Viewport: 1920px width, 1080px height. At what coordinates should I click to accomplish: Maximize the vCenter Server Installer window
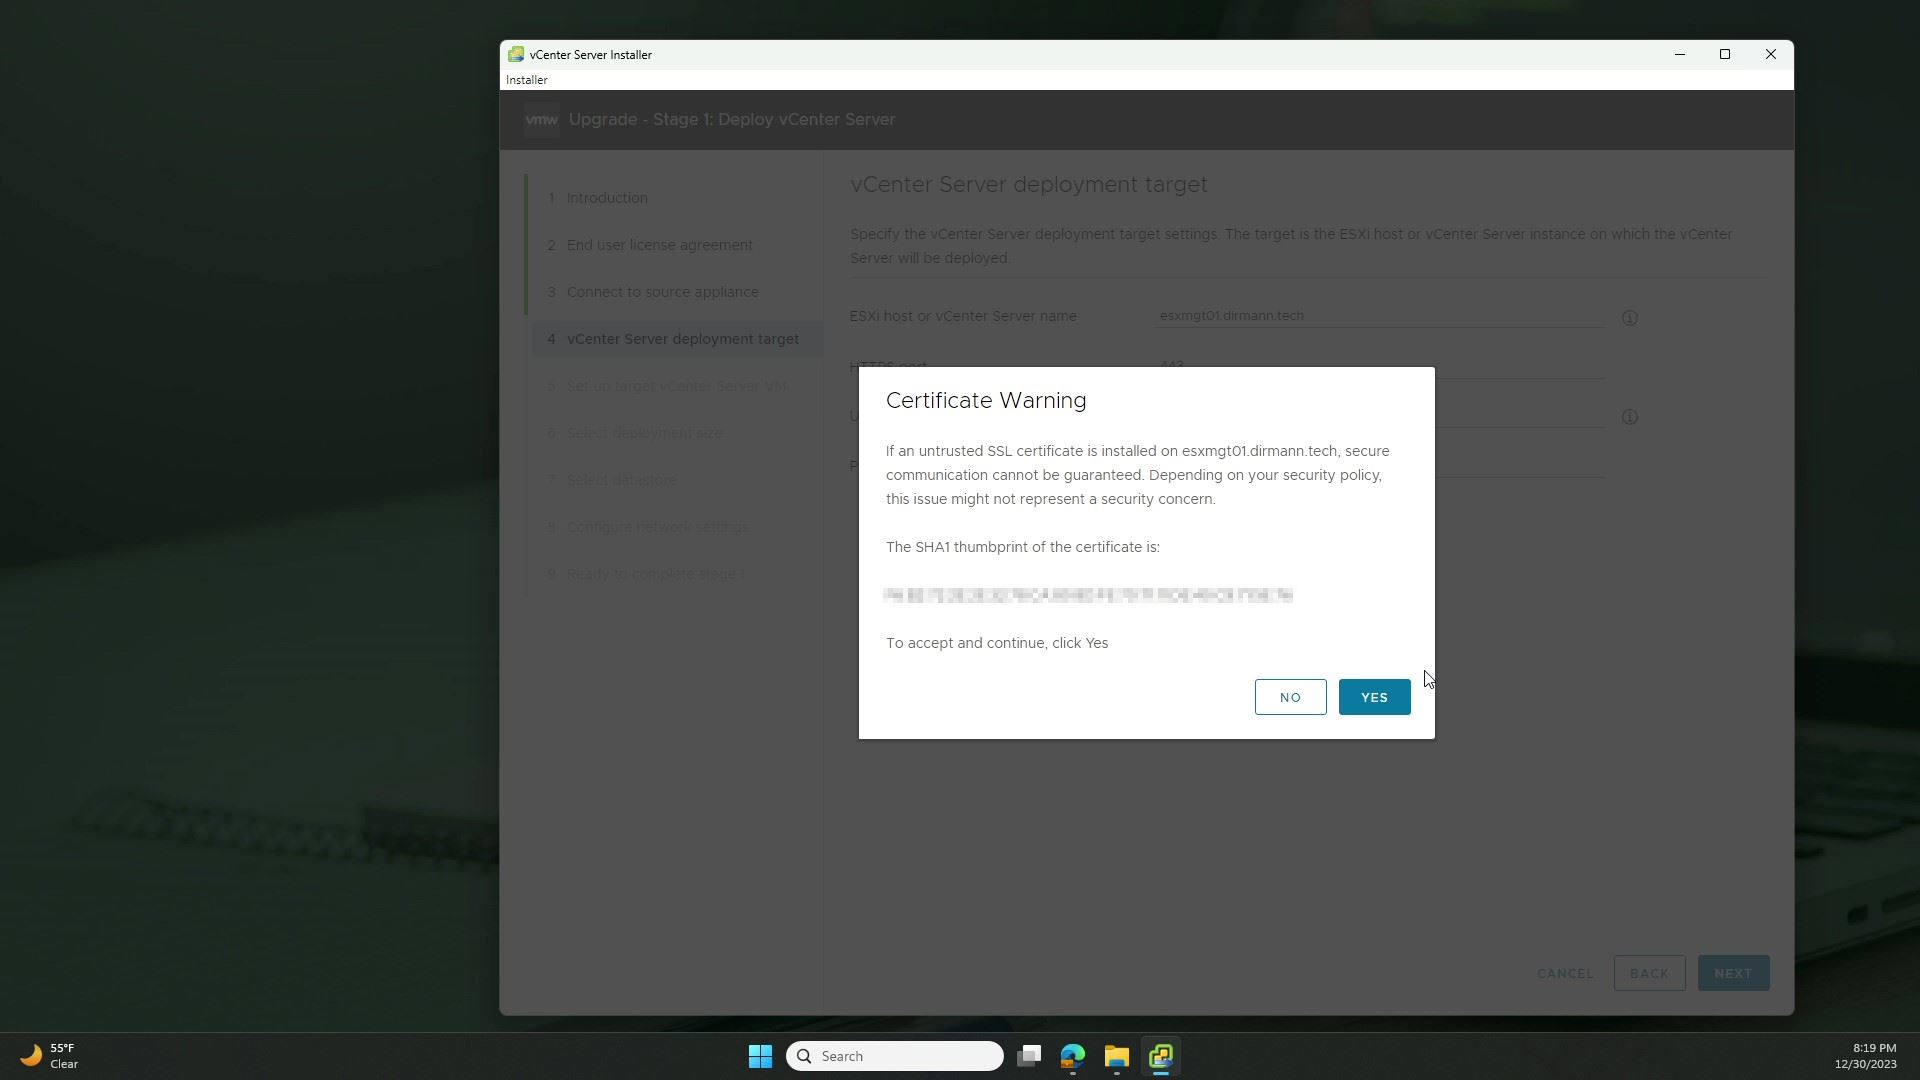[1725, 55]
